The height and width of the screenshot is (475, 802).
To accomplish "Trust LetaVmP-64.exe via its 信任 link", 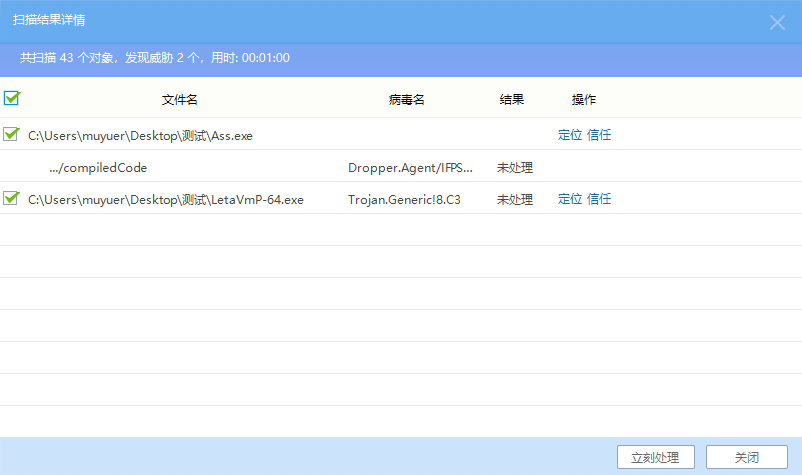I will click(x=599, y=199).
